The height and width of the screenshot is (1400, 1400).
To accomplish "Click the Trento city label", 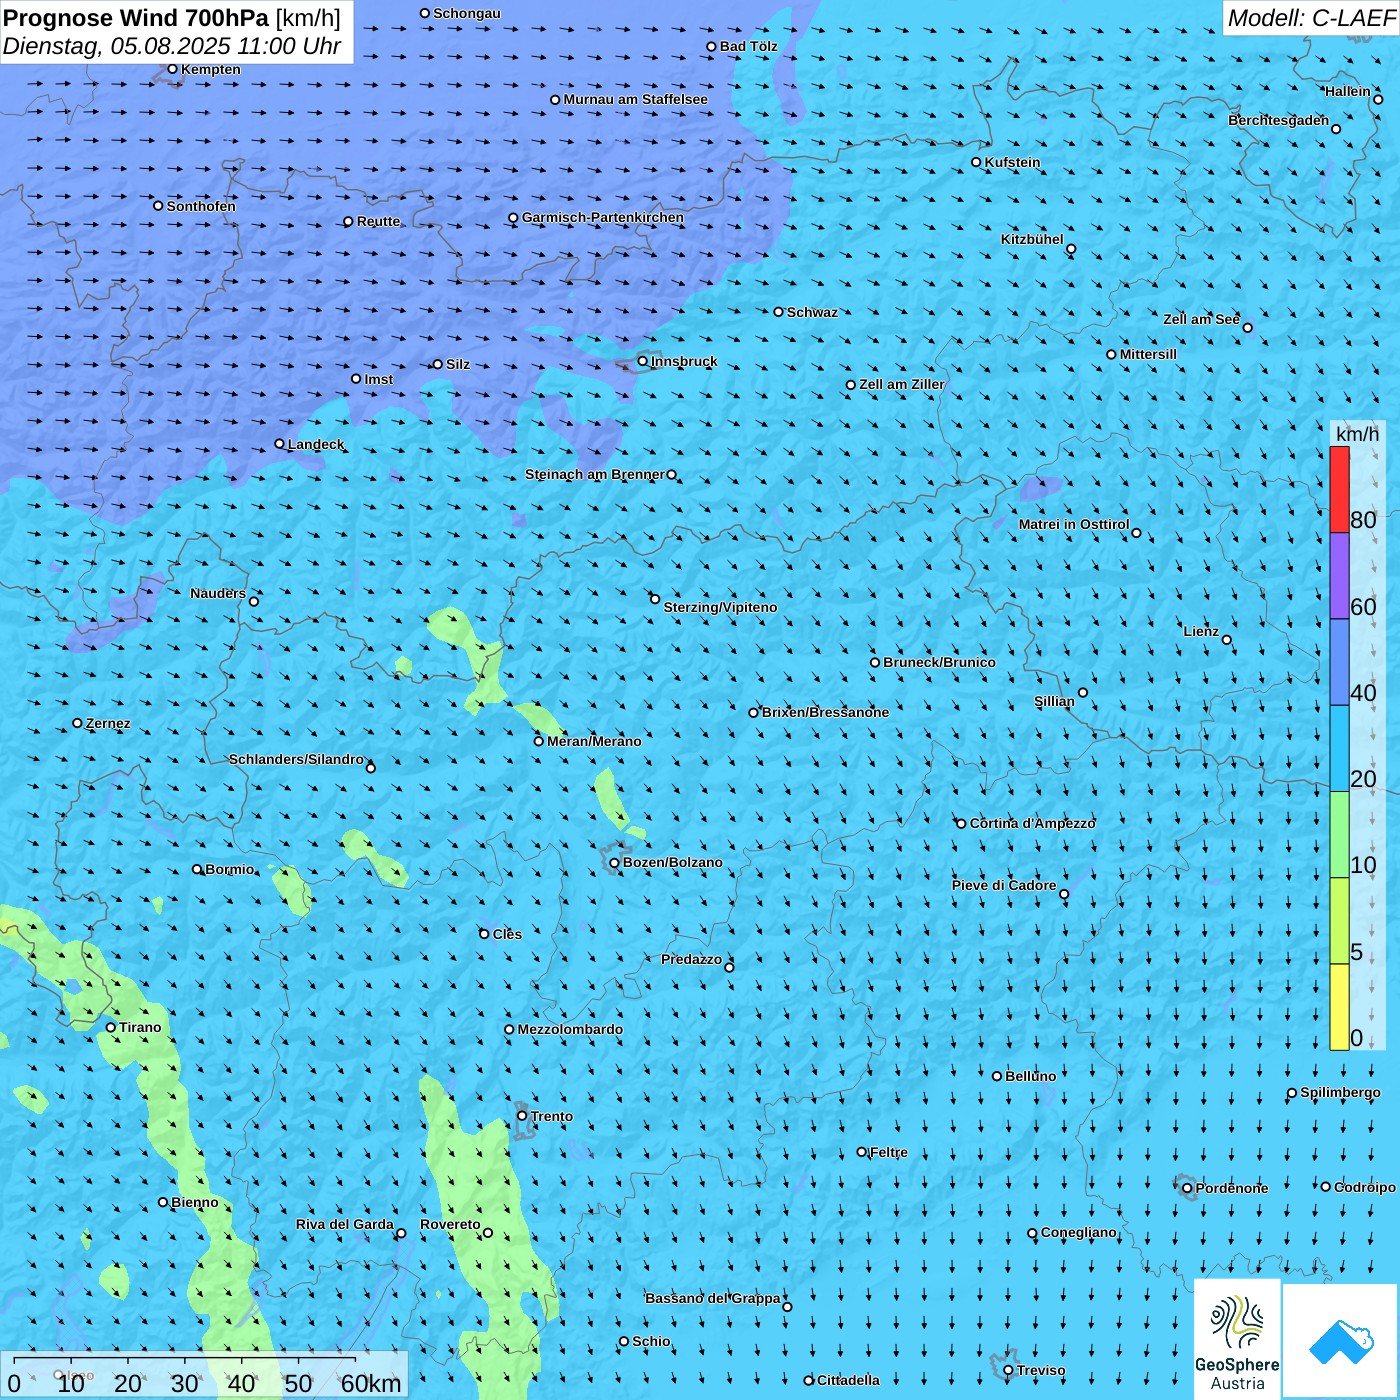I will pyautogui.click(x=552, y=1116).
